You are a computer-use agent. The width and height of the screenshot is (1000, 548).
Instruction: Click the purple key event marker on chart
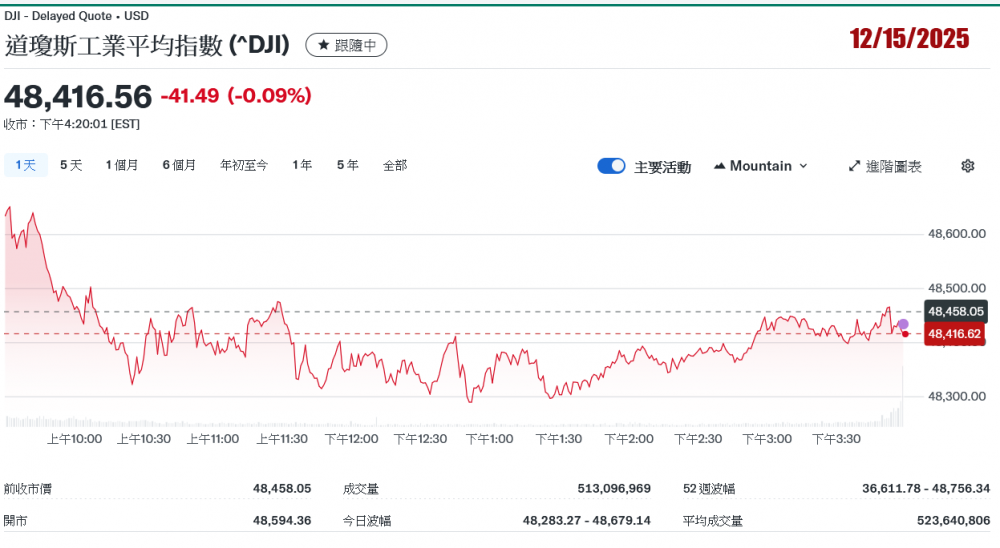pyautogui.click(x=903, y=324)
